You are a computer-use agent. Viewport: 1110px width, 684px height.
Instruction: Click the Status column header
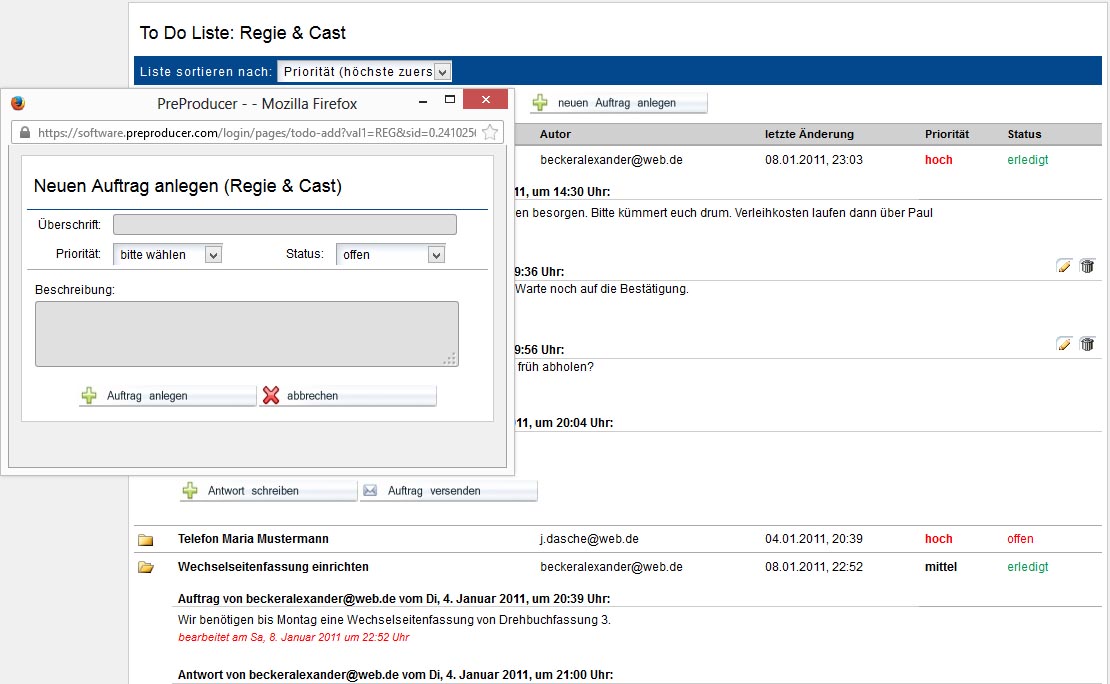(x=1024, y=134)
